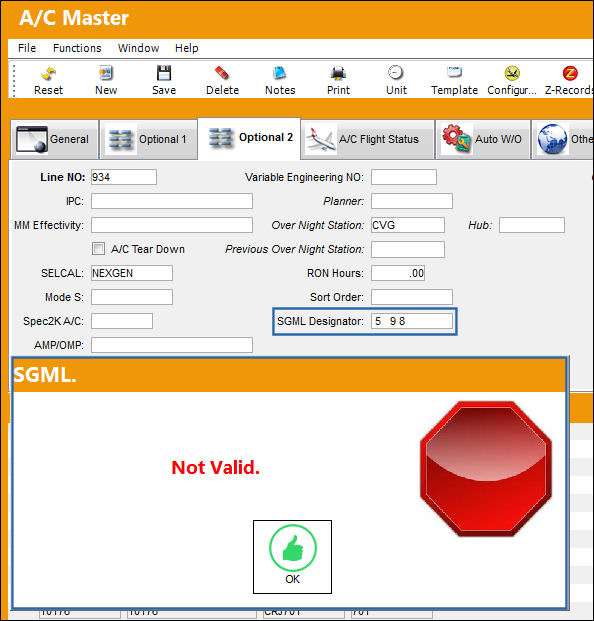Focus the AMP/OMP input field

171,345
